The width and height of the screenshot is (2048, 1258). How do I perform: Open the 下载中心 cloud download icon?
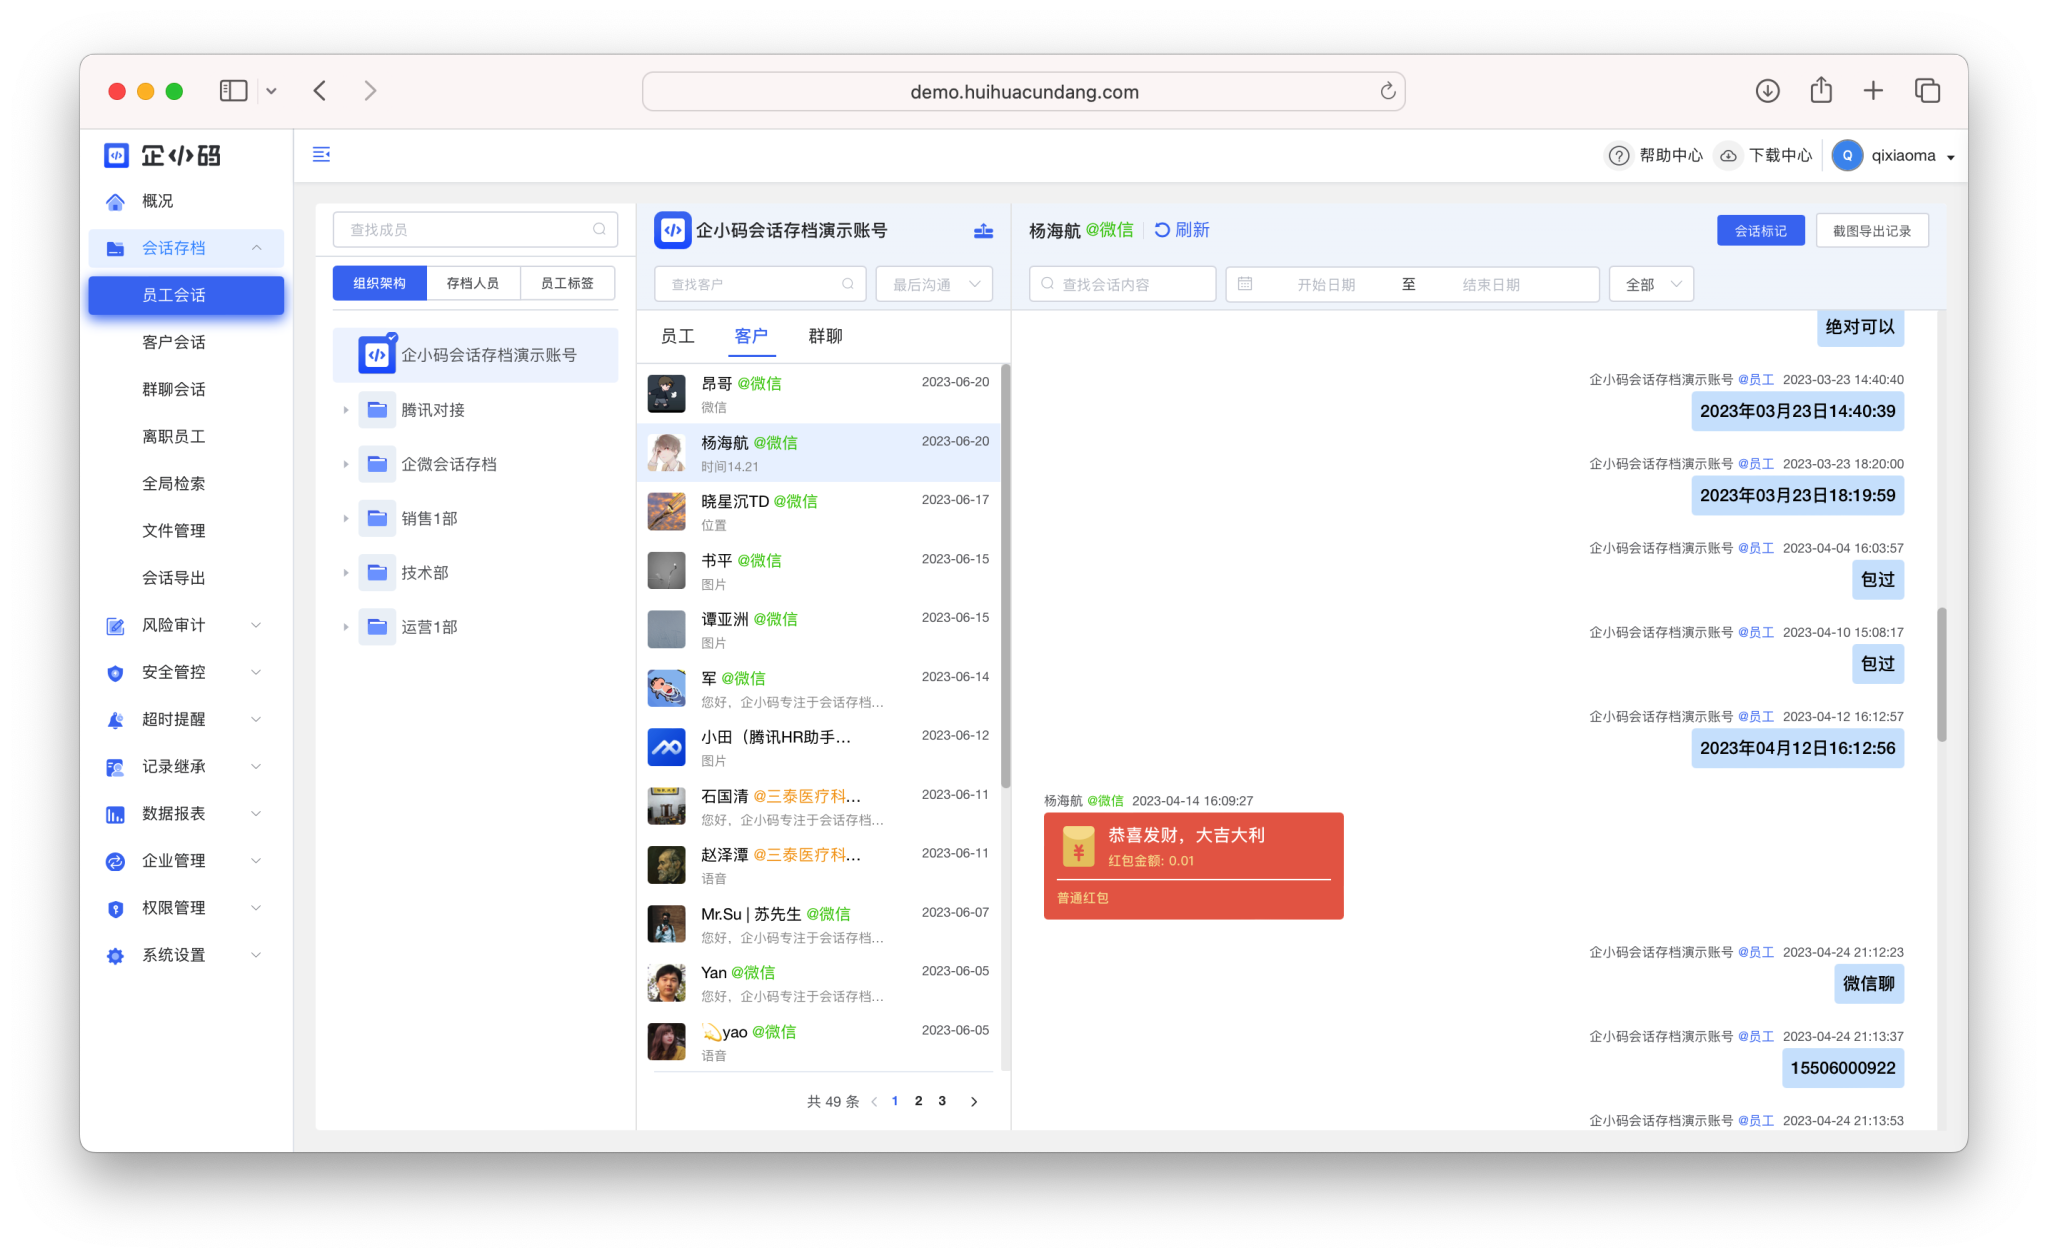1728,156
